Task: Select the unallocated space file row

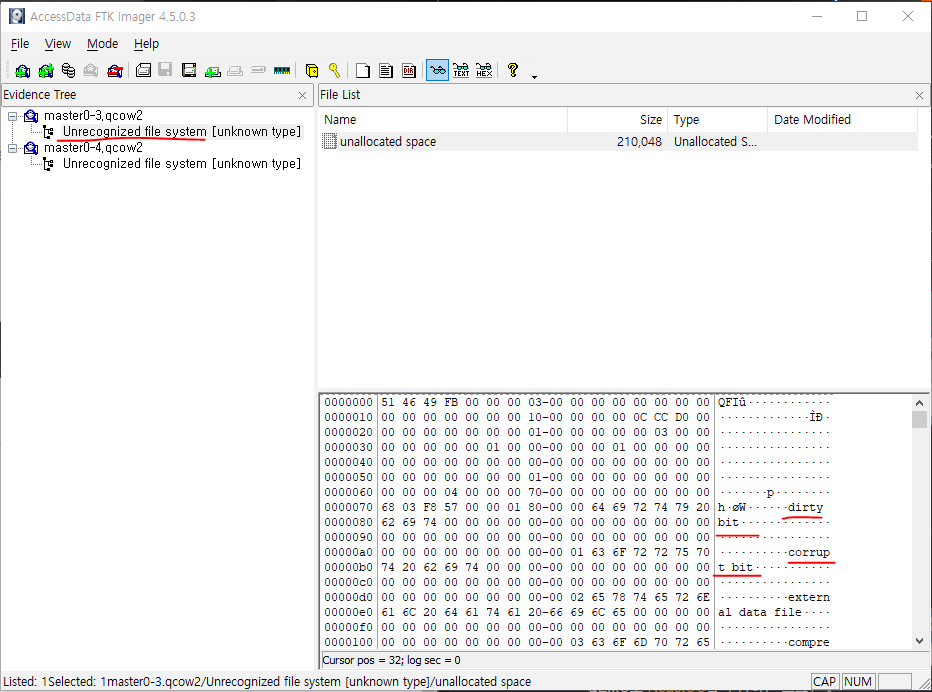Action: click(x=618, y=141)
